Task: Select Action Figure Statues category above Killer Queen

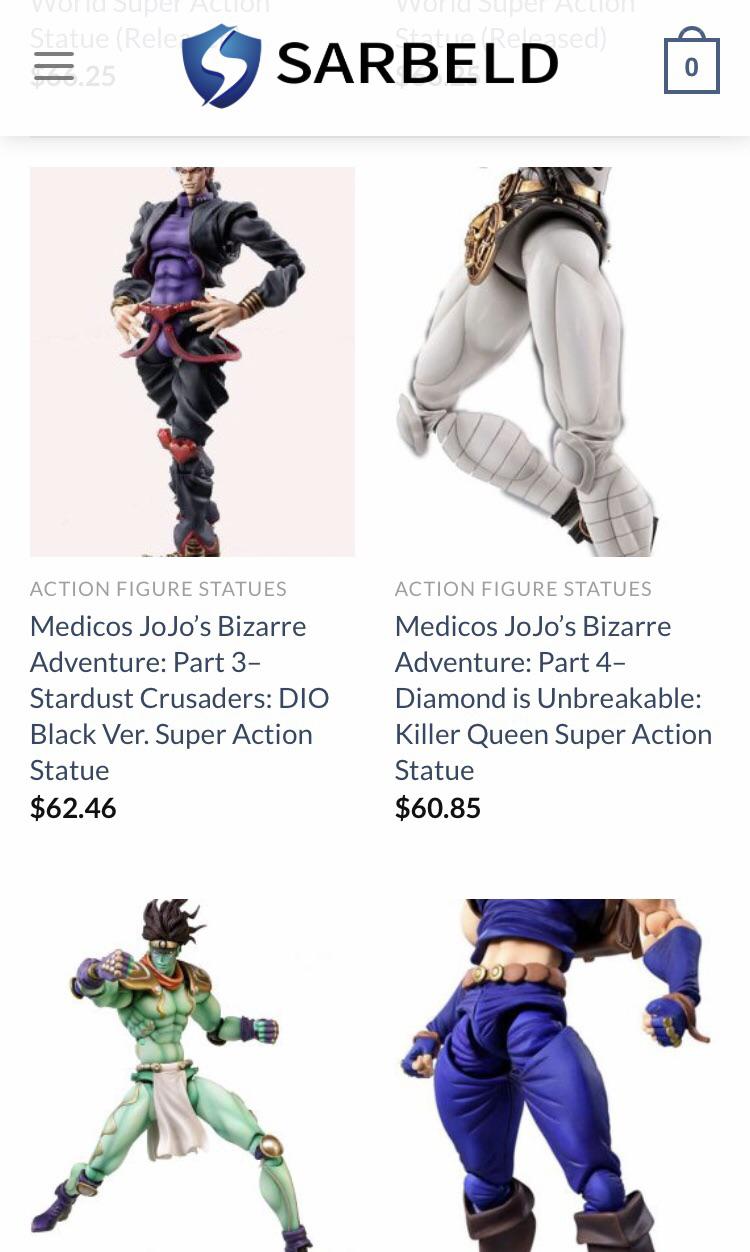Action: tap(523, 589)
